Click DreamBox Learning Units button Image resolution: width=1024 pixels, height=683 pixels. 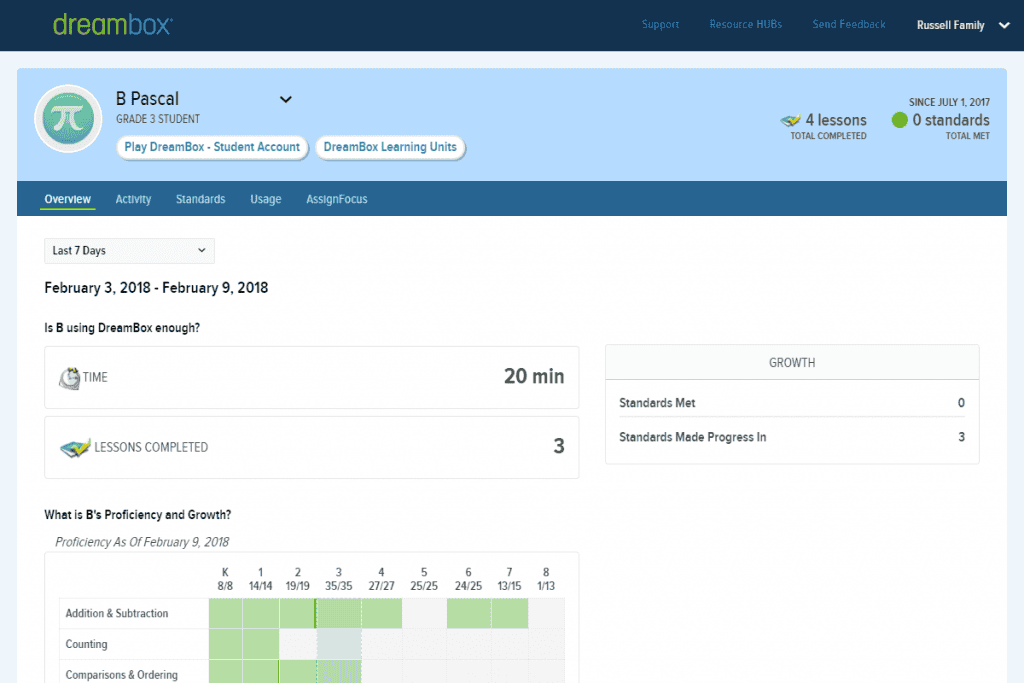click(x=390, y=147)
